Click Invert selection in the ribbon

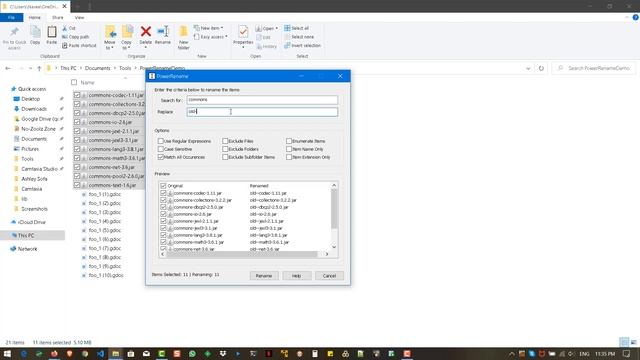pos(302,45)
